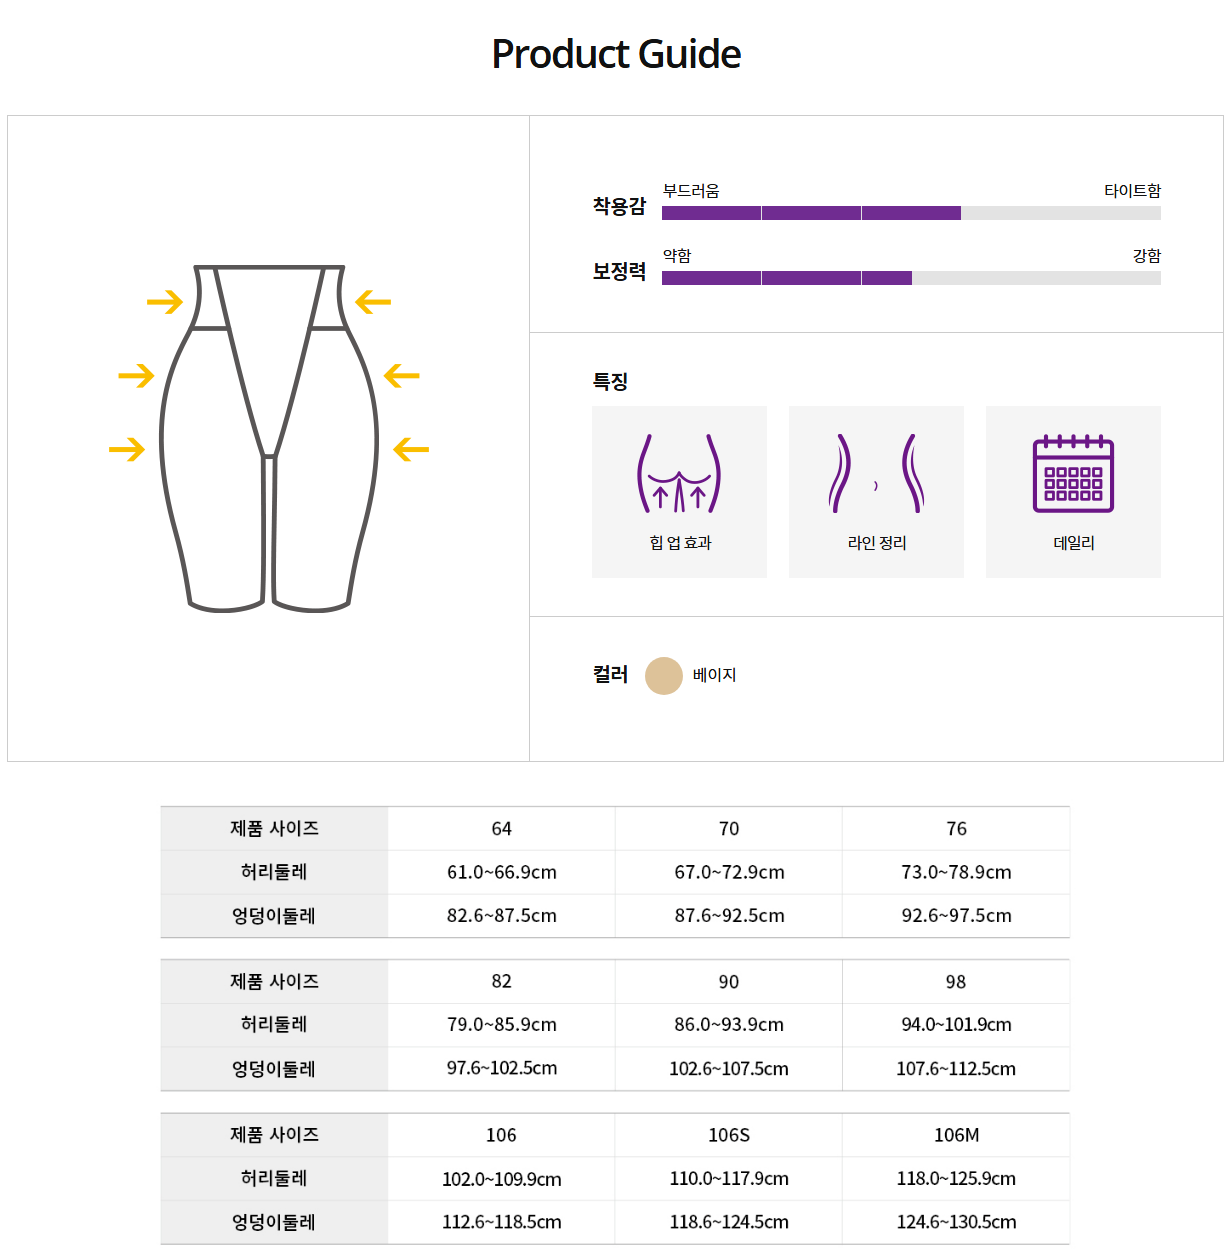Click the top-right yellow arrow at waist
Screen dimensions: 1230x1259
click(373, 301)
